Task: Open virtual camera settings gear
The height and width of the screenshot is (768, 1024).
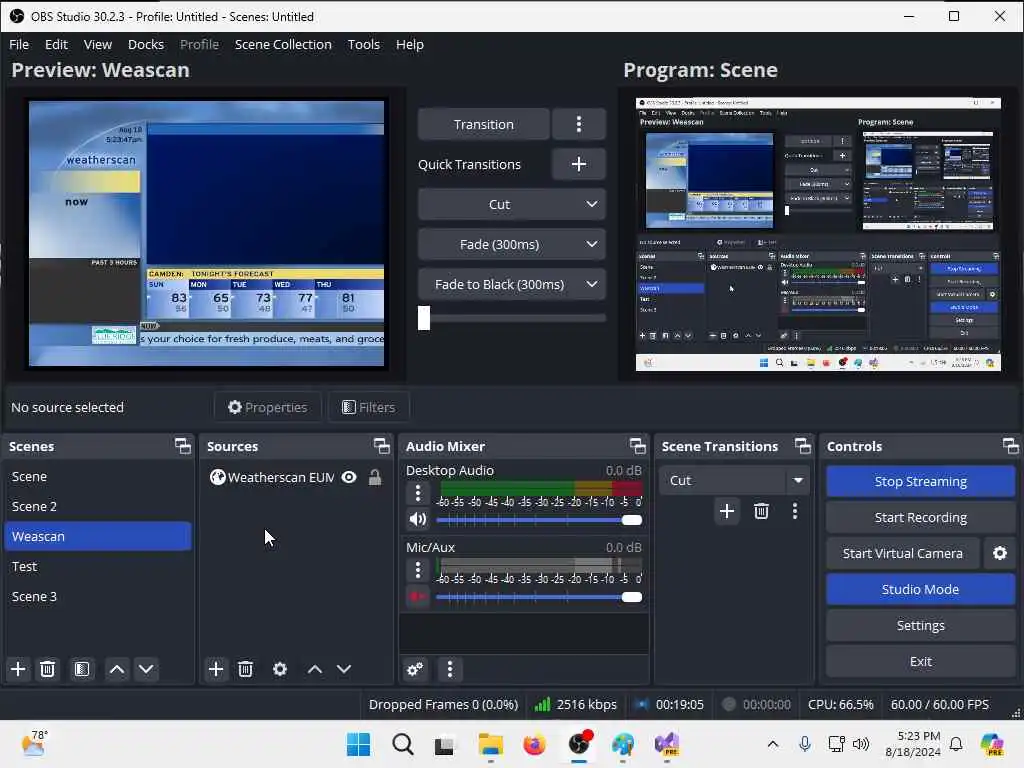Action: (x=1000, y=553)
